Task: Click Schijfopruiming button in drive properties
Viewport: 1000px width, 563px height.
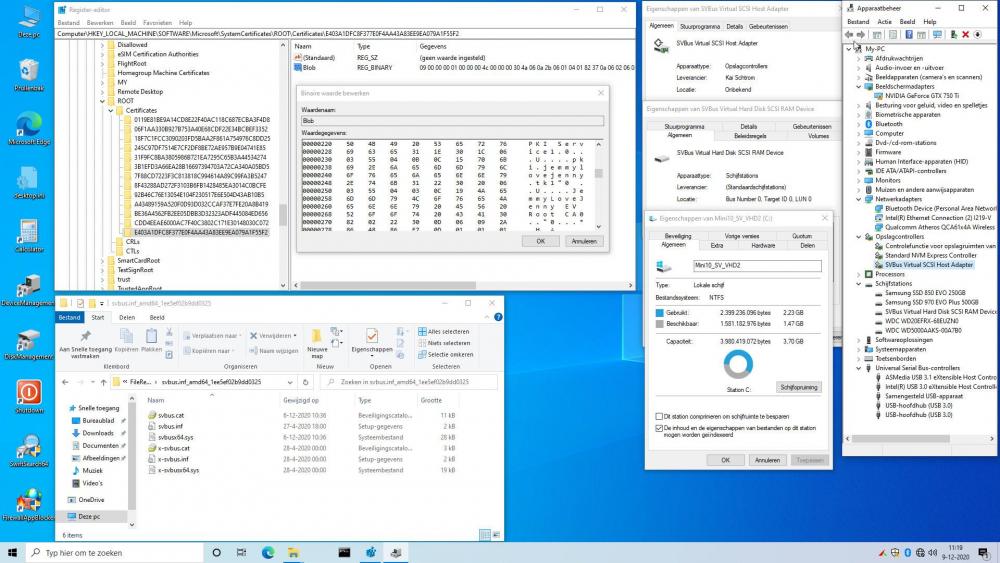Action: (x=798, y=387)
